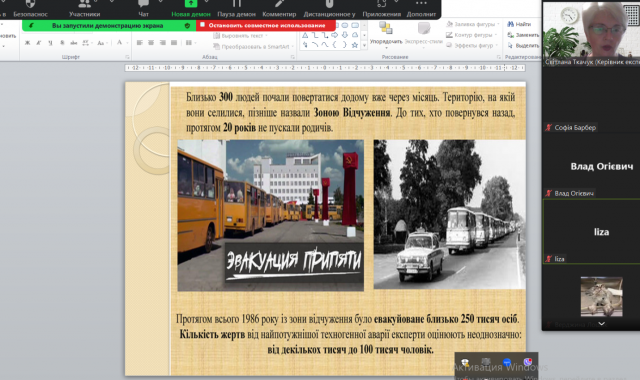640x380 pixels.
Task: Center the paragraph text
Action: (x=151, y=42)
